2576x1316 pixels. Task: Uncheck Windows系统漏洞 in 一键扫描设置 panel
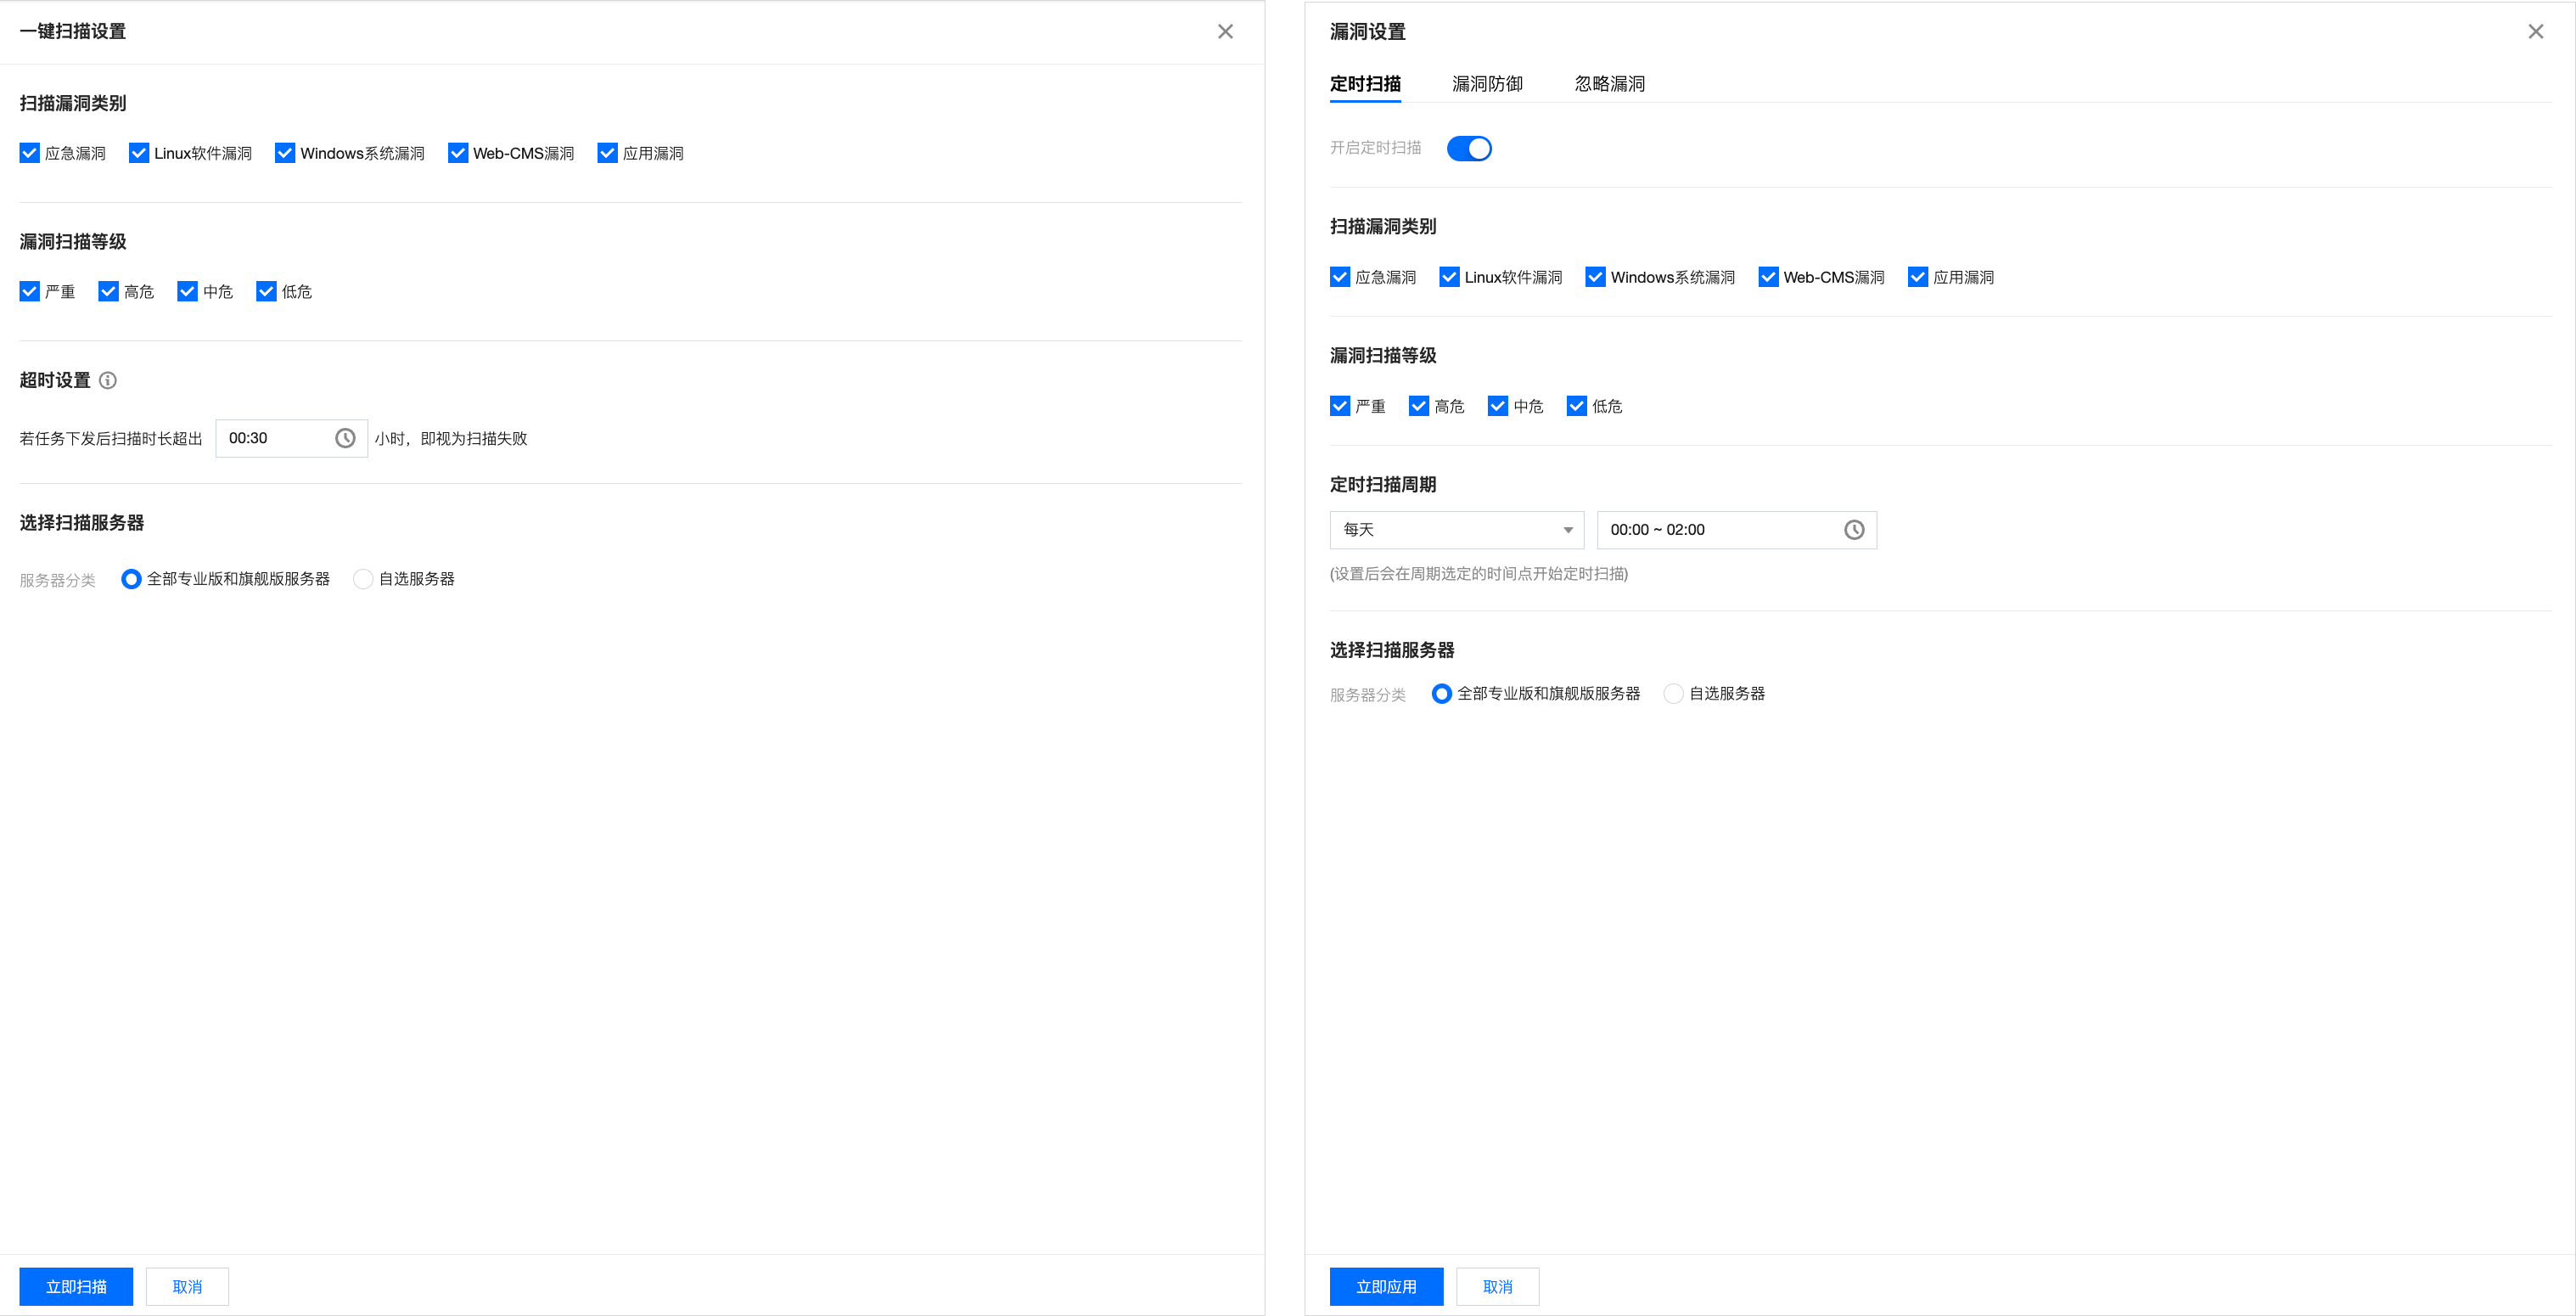[x=285, y=153]
